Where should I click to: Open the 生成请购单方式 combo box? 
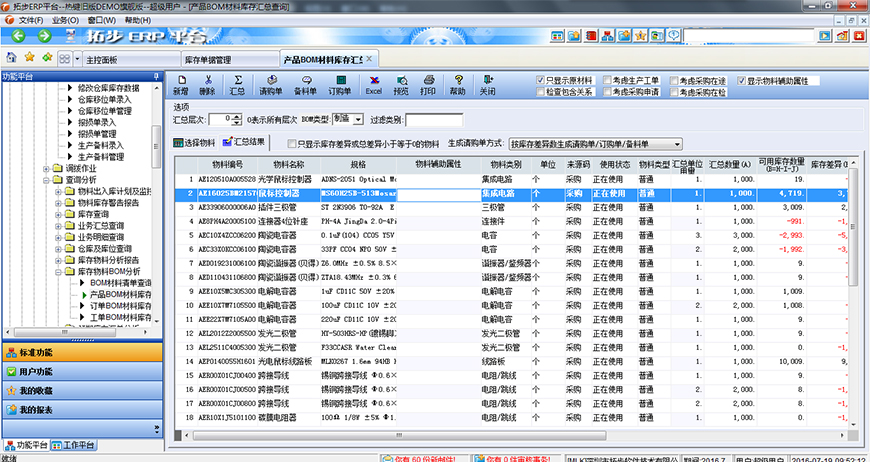596,144
